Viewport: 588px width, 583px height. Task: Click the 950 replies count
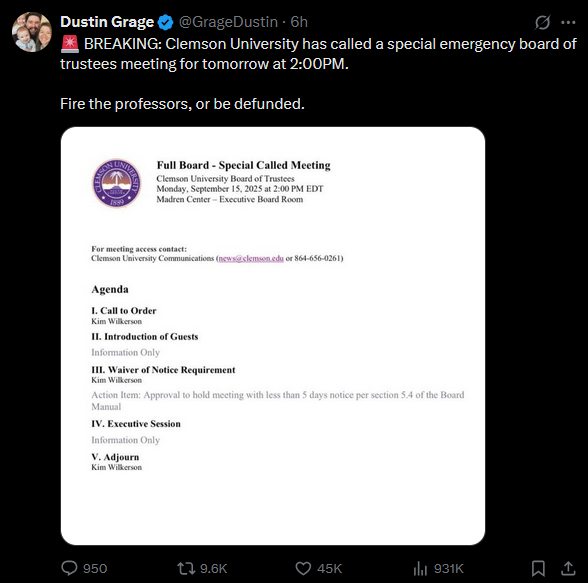pos(95,569)
